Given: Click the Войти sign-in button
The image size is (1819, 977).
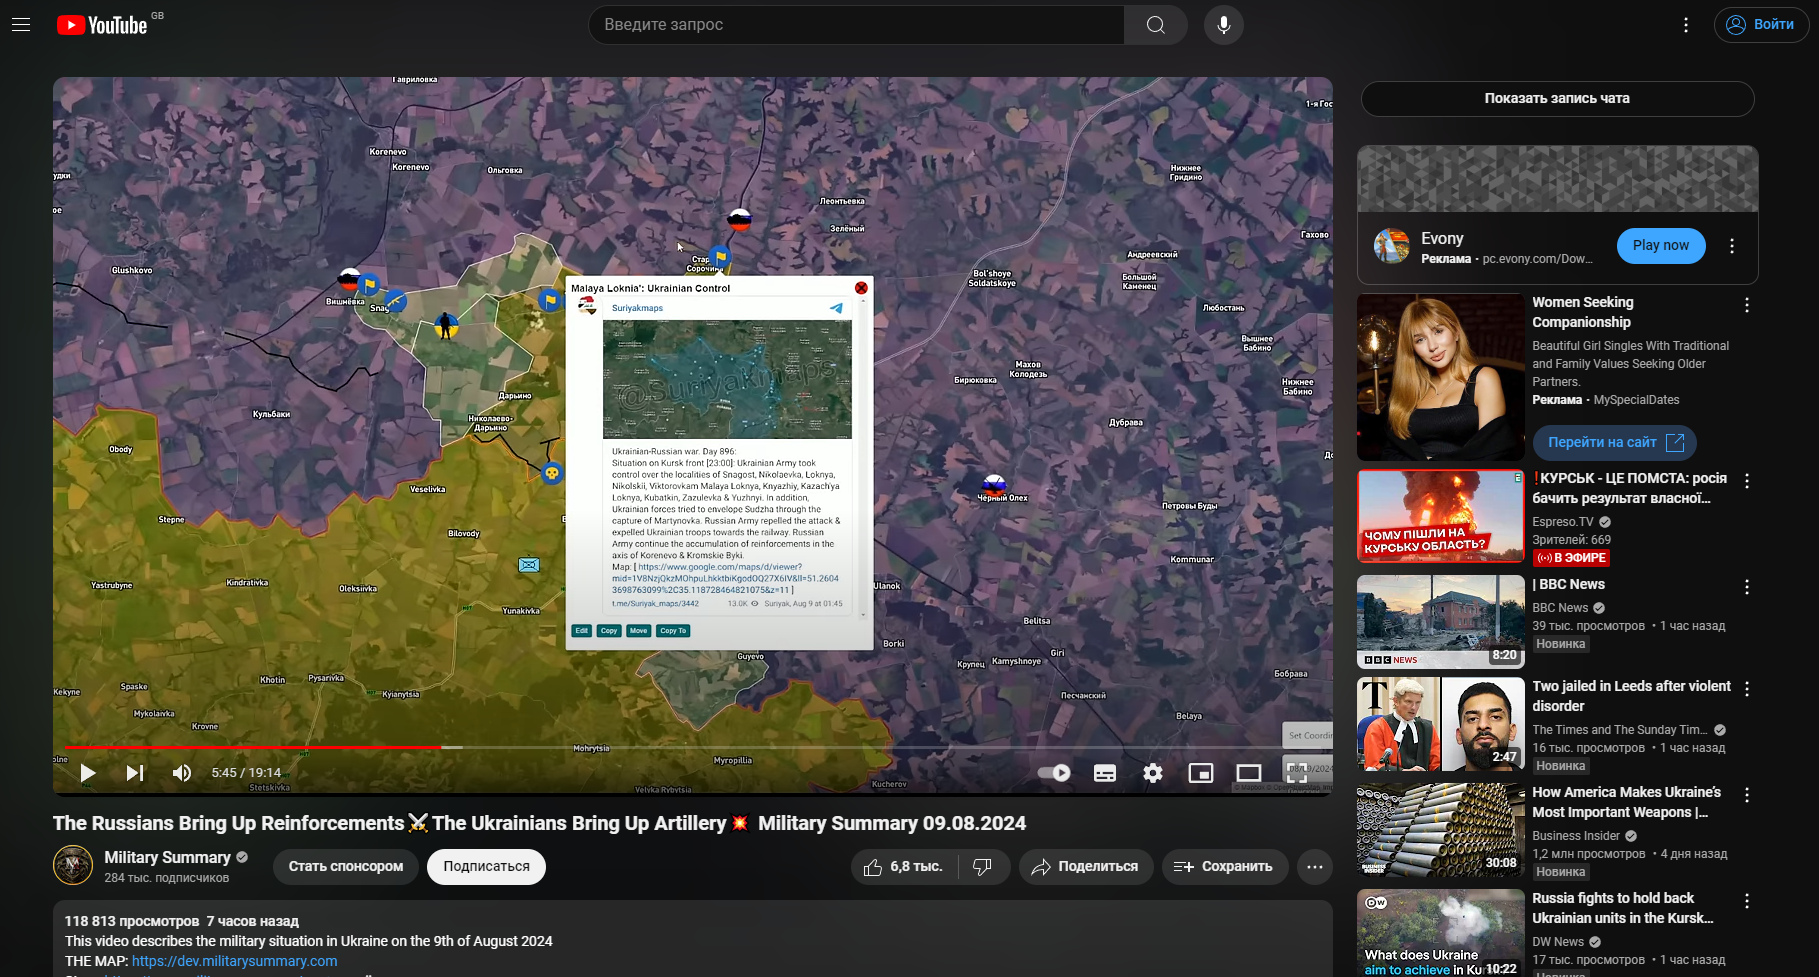Looking at the screenshot, I should point(1761,25).
